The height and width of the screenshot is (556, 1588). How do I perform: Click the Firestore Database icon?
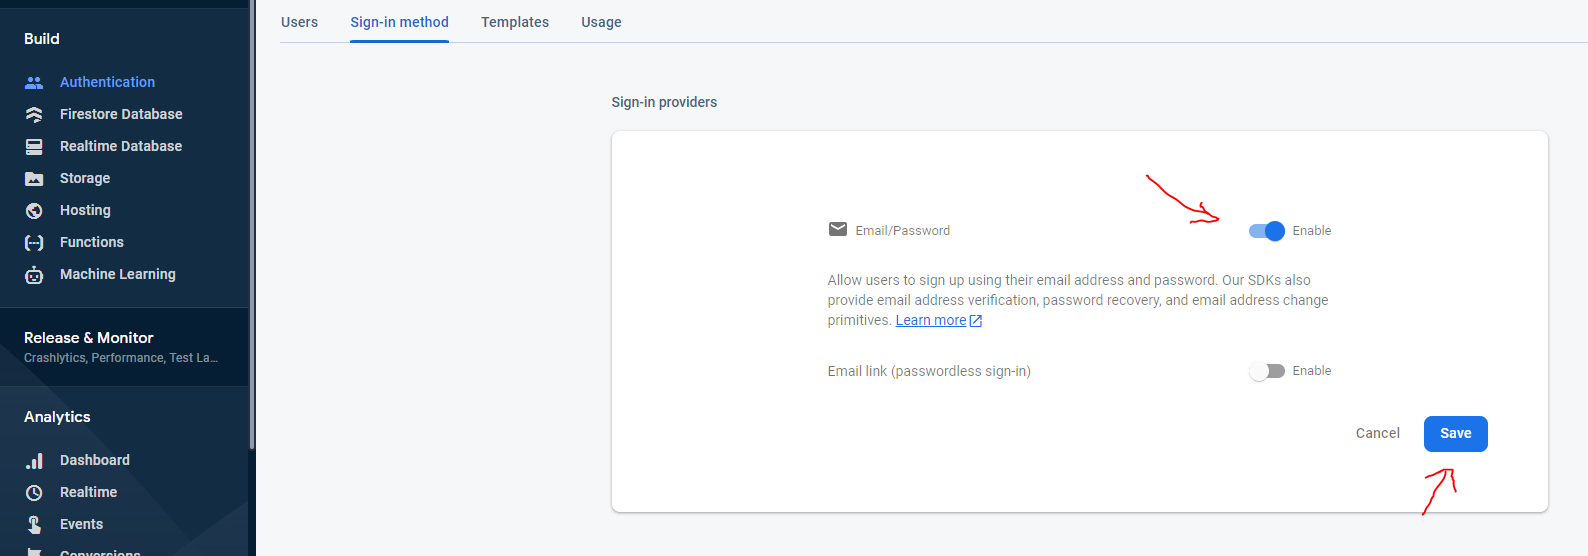[x=34, y=114]
